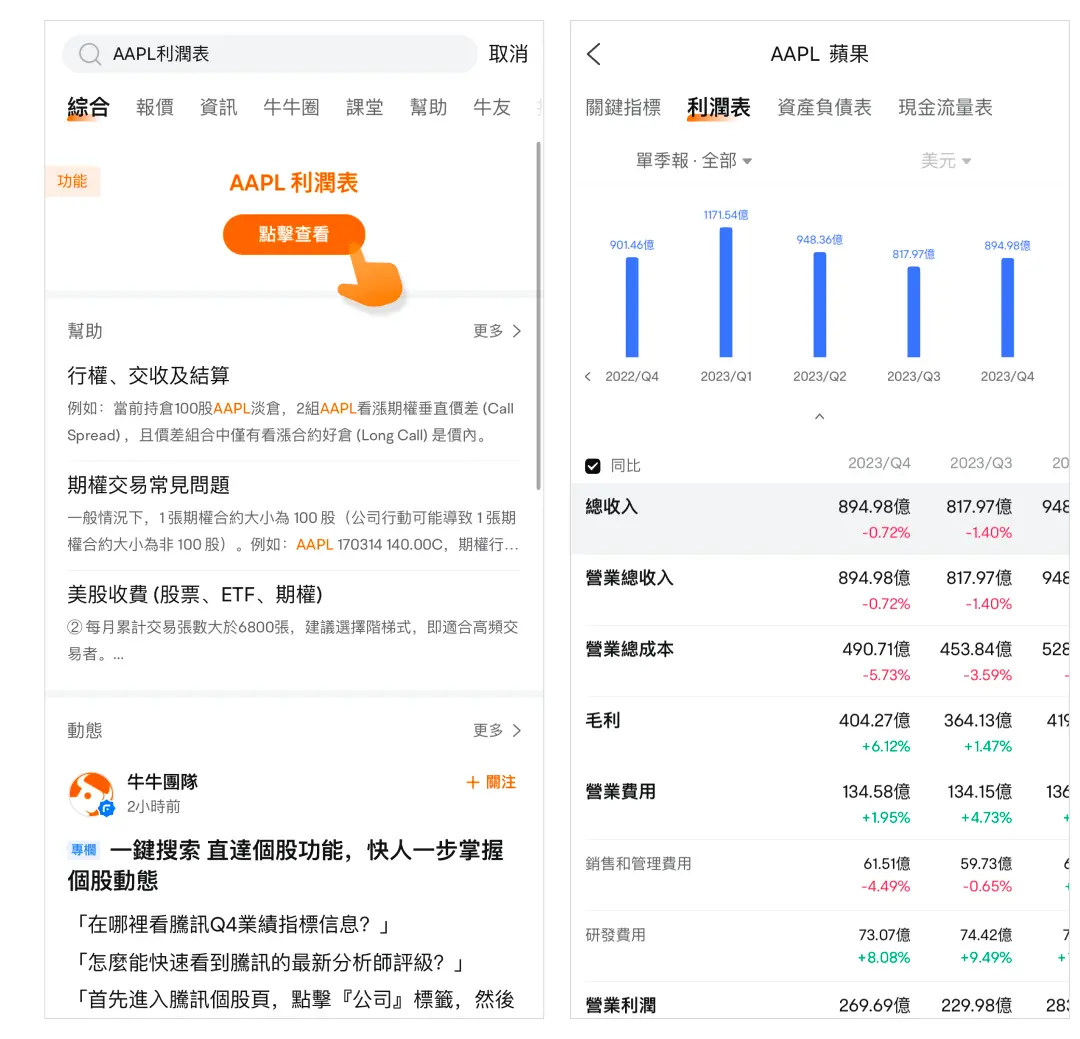Tap the back arrow on AAPL page
This screenshot has height=1039, width=1080.
(x=594, y=54)
